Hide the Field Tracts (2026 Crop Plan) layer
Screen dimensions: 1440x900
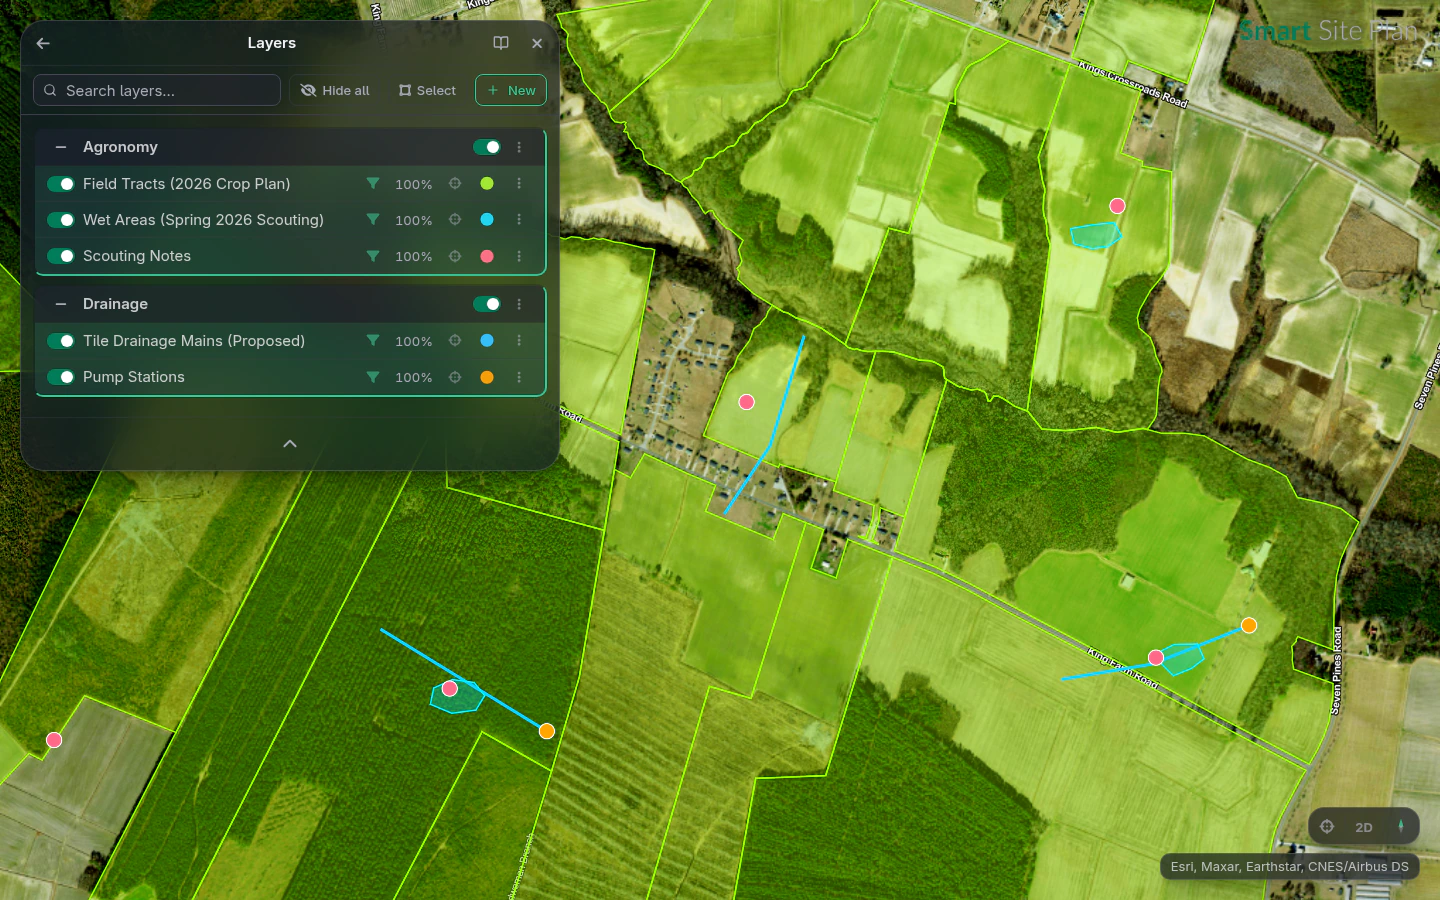61,184
